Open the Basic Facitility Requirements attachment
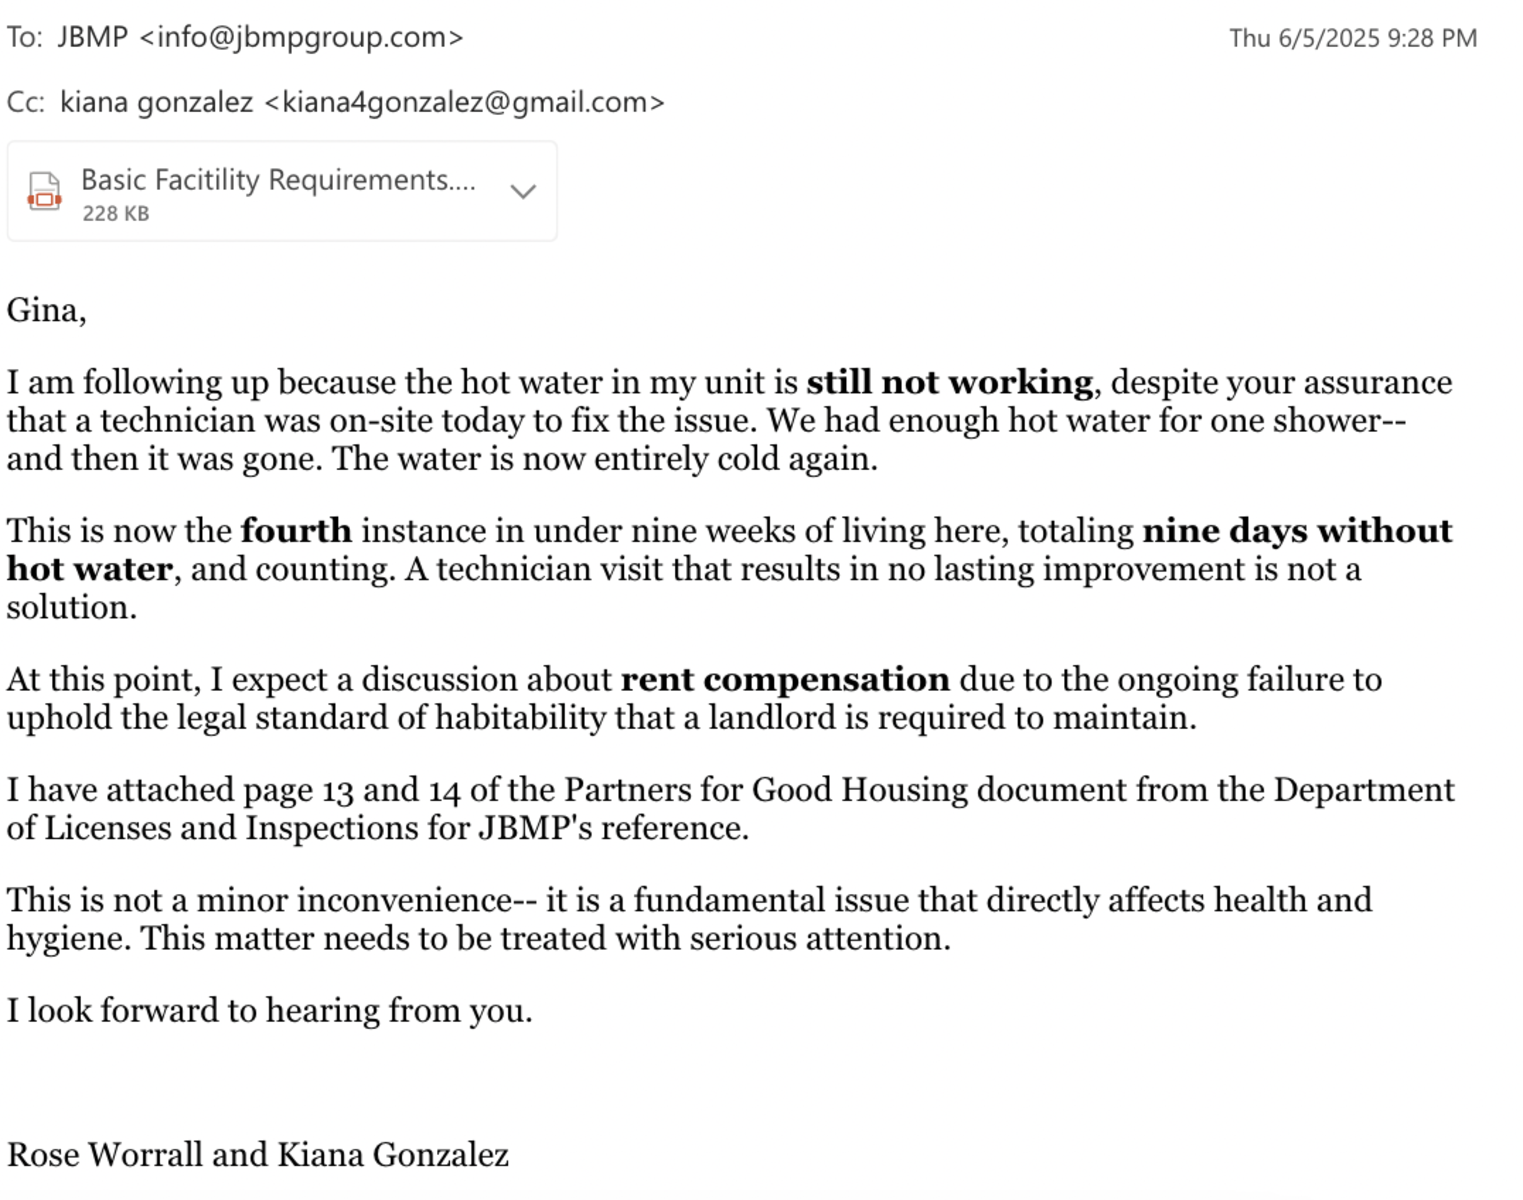 (282, 191)
